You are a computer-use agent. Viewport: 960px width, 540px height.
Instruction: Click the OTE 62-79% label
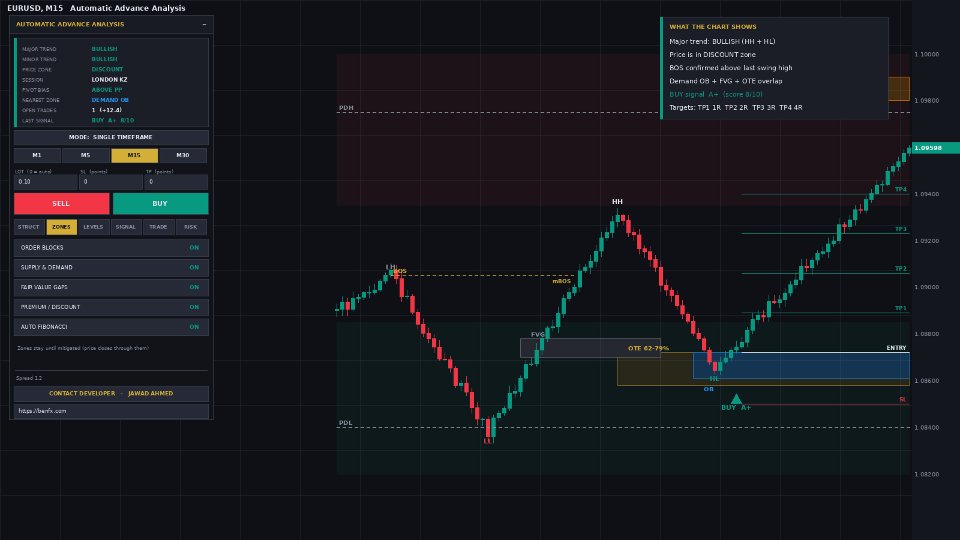pos(648,348)
